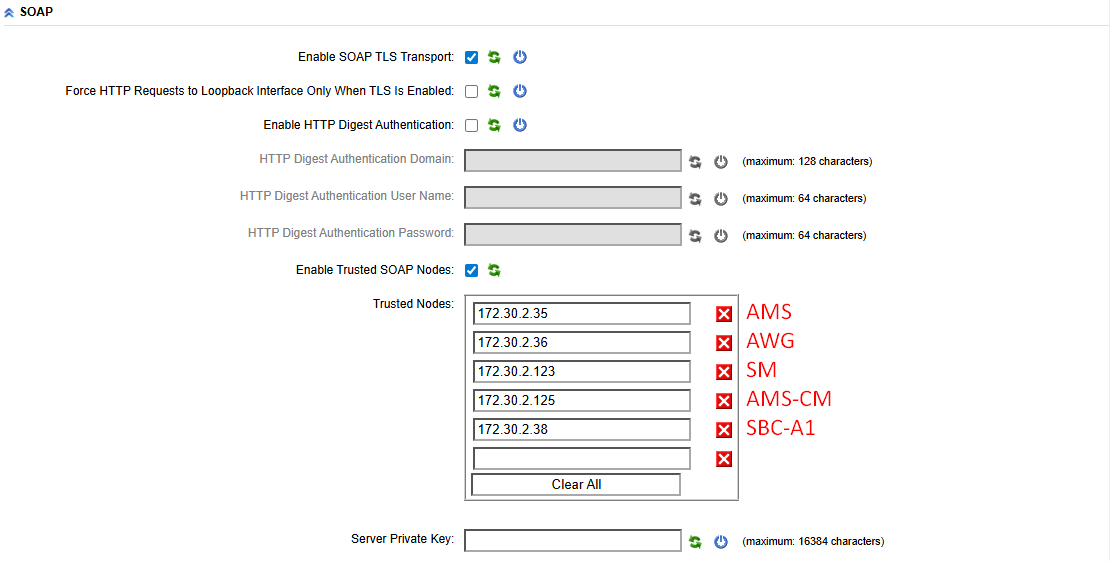Toggle Enable Trusted SOAP Nodes checkbox

click(471, 271)
